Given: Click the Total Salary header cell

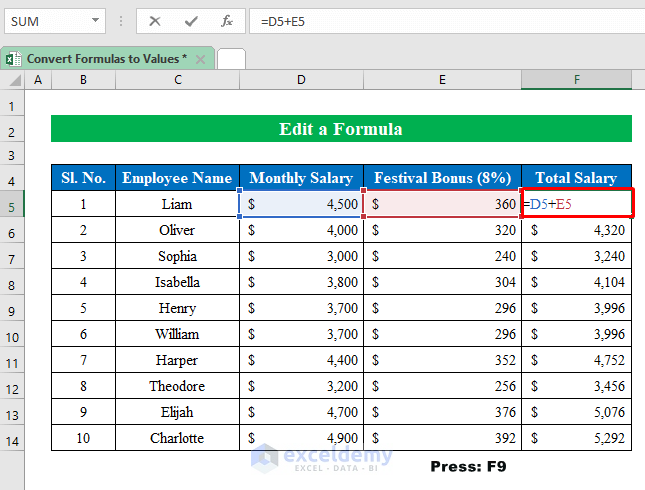Looking at the screenshot, I should tap(577, 178).
